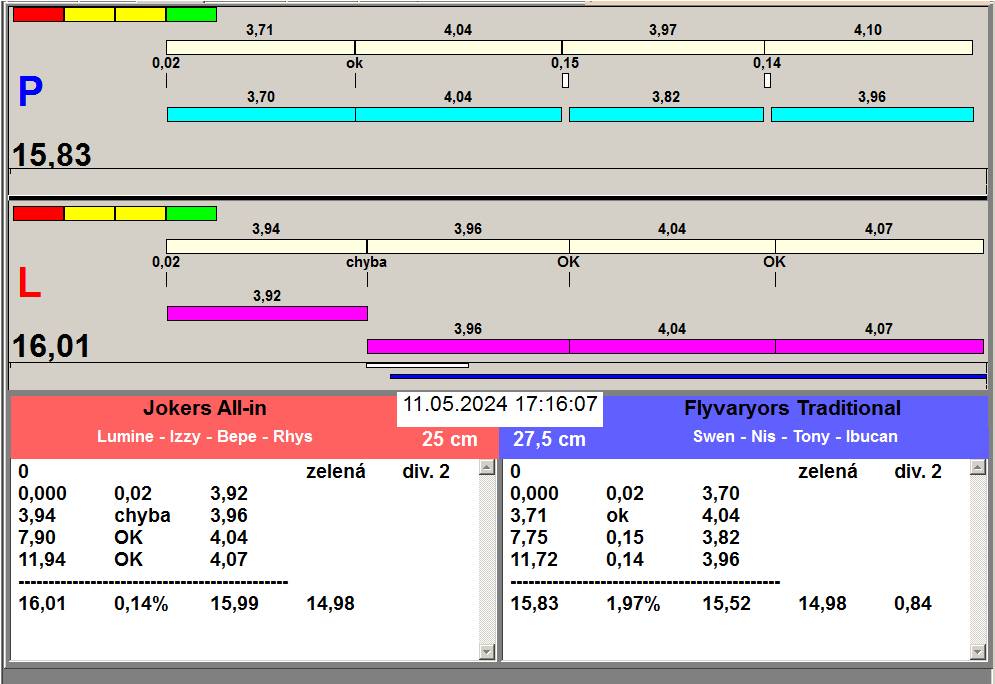Image resolution: width=995 pixels, height=684 pixels.
Task: Click 'chyba' in the Jokers results list
Action: point(142,515)
